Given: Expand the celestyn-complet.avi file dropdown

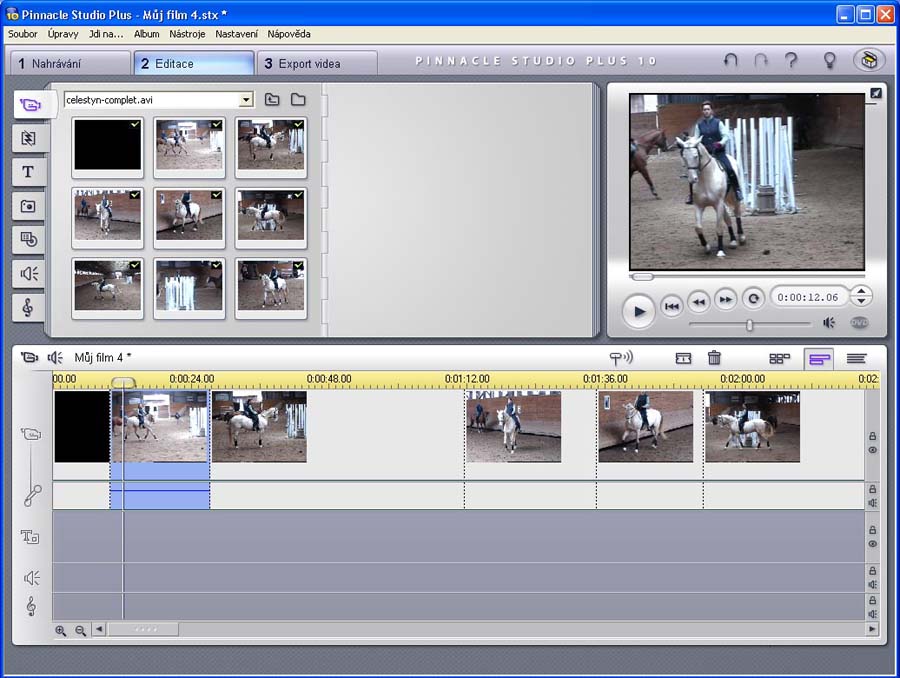Looking at the screenshot, I should tap(246, 100).
